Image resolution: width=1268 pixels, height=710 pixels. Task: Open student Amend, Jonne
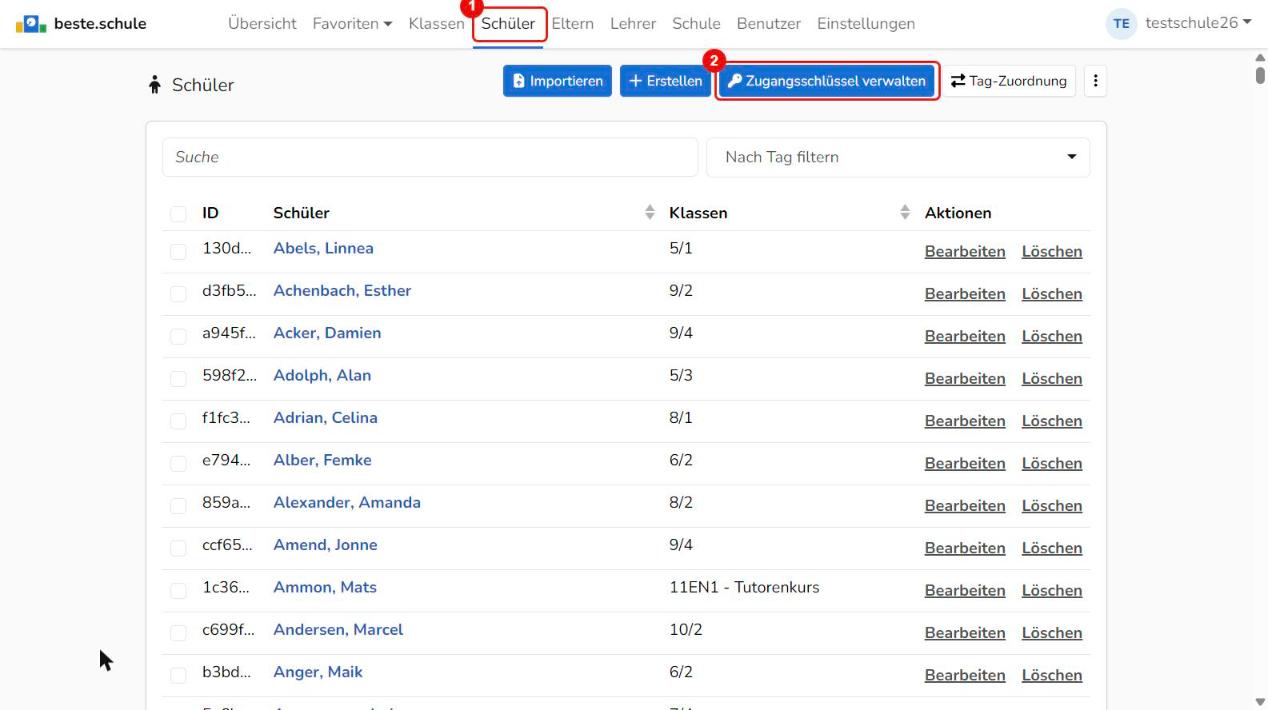pos(325,545)
